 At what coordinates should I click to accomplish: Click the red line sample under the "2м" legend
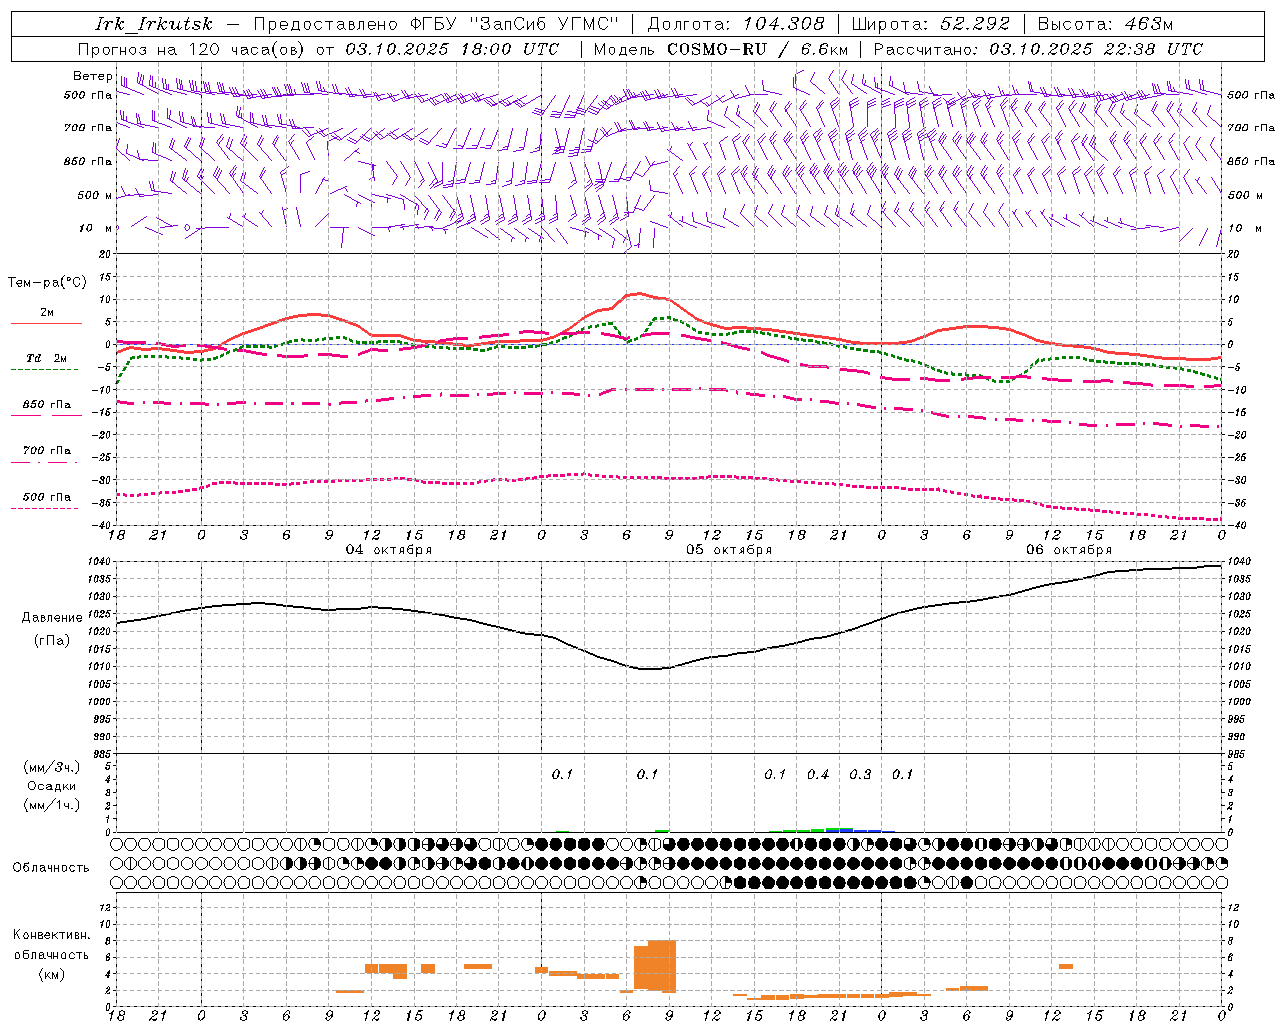pyautogui.click(x=46, y=323)
